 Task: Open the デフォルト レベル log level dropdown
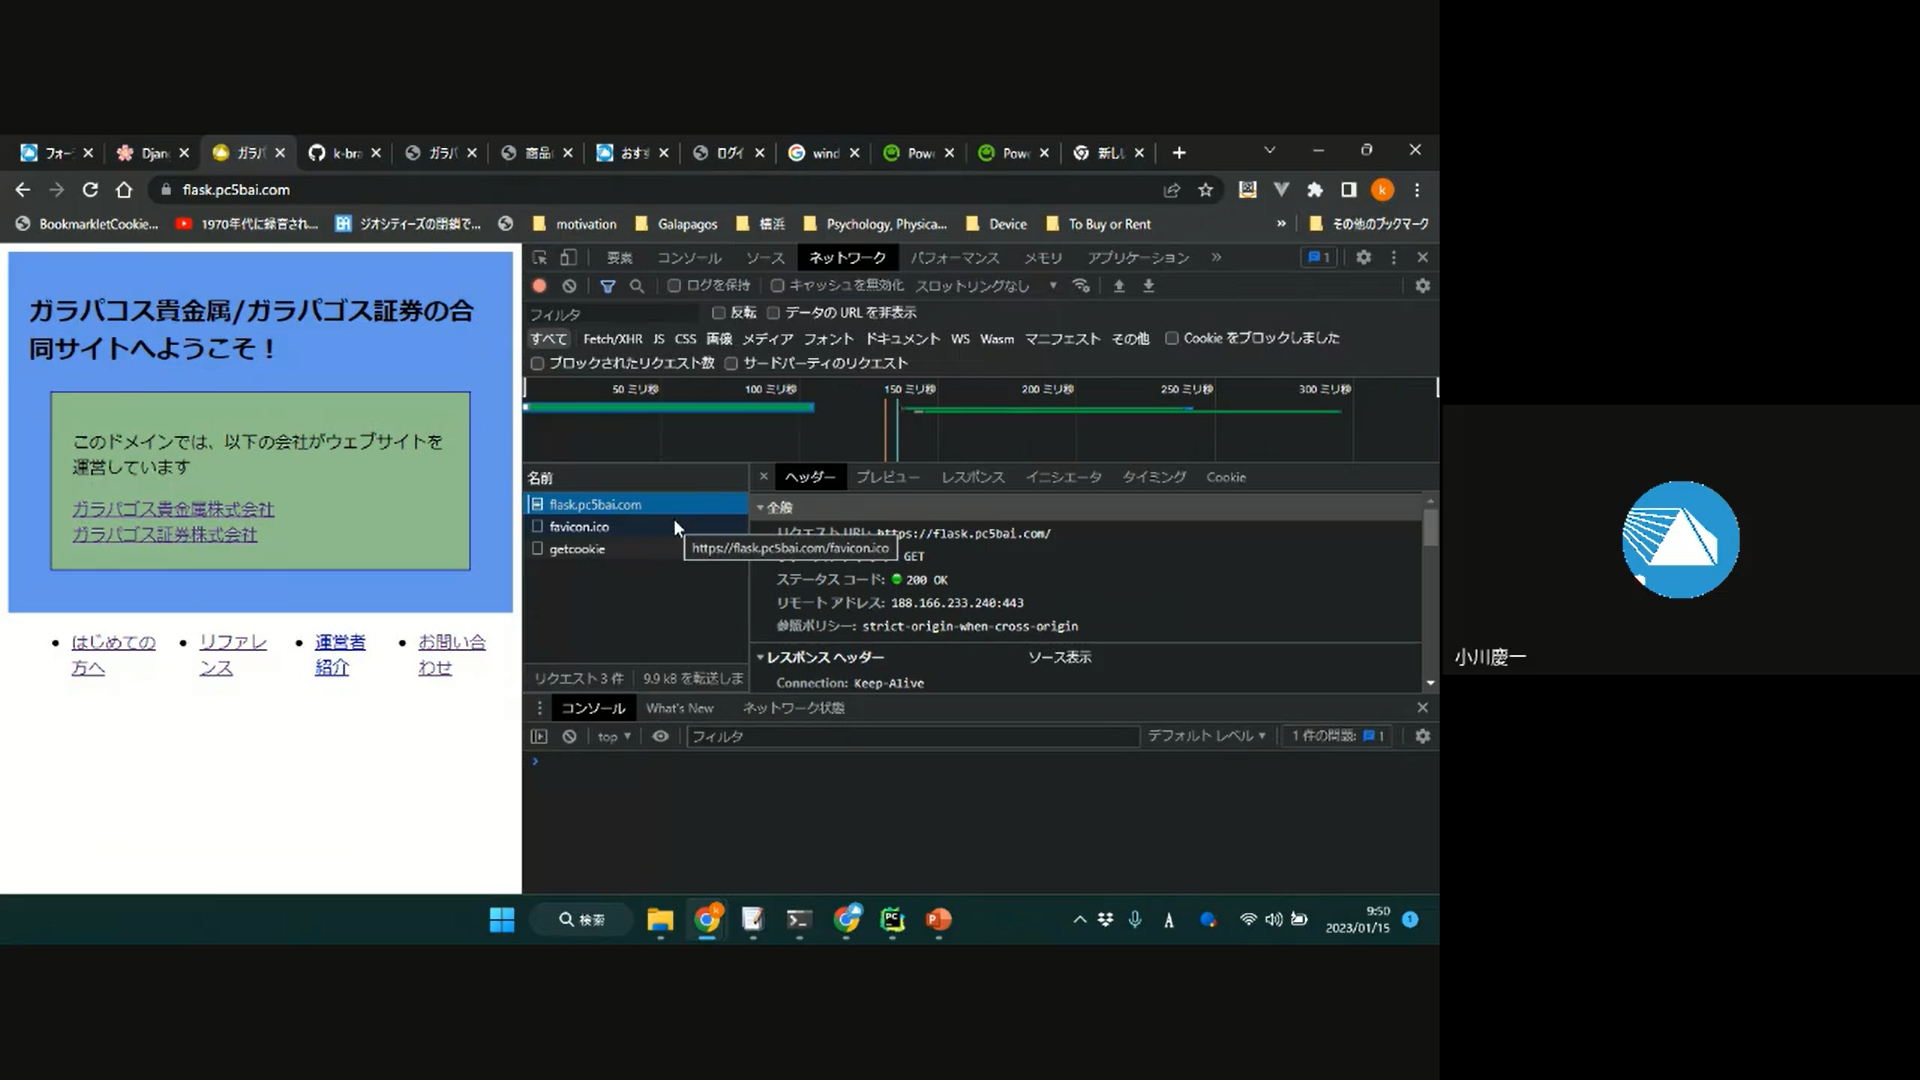[x=1206, y=736]
